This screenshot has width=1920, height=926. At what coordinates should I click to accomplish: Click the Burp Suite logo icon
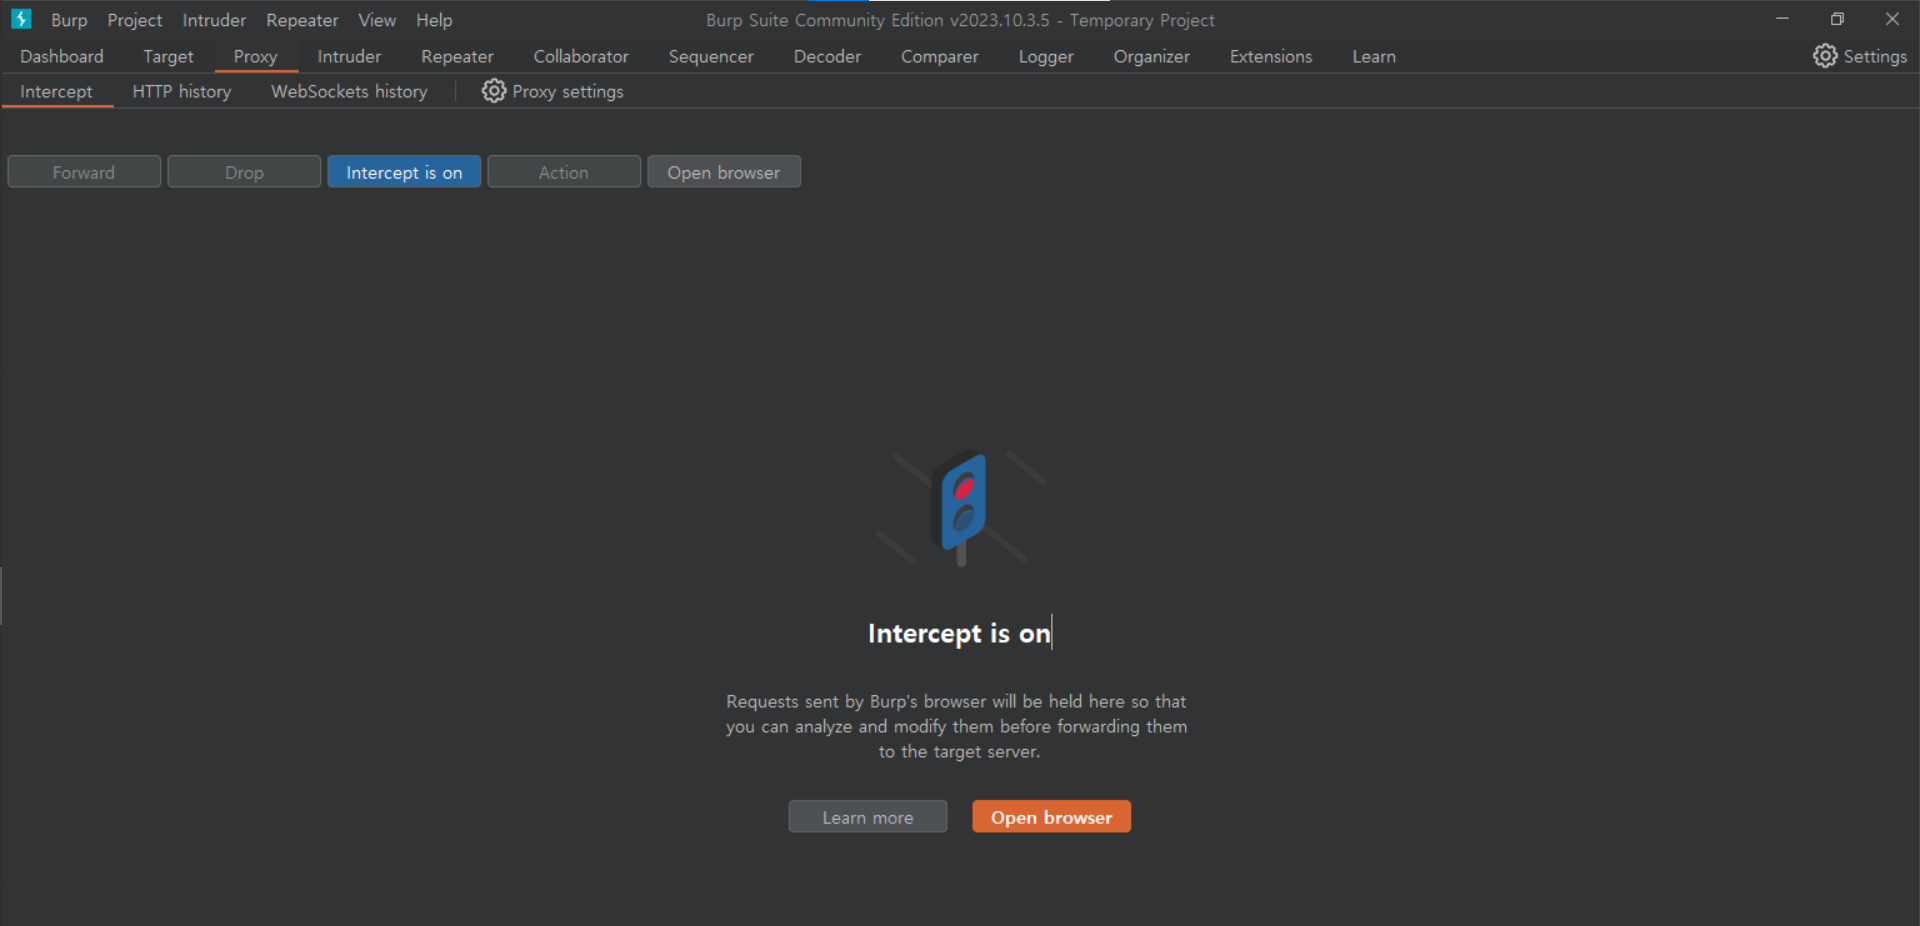point(21,19)
